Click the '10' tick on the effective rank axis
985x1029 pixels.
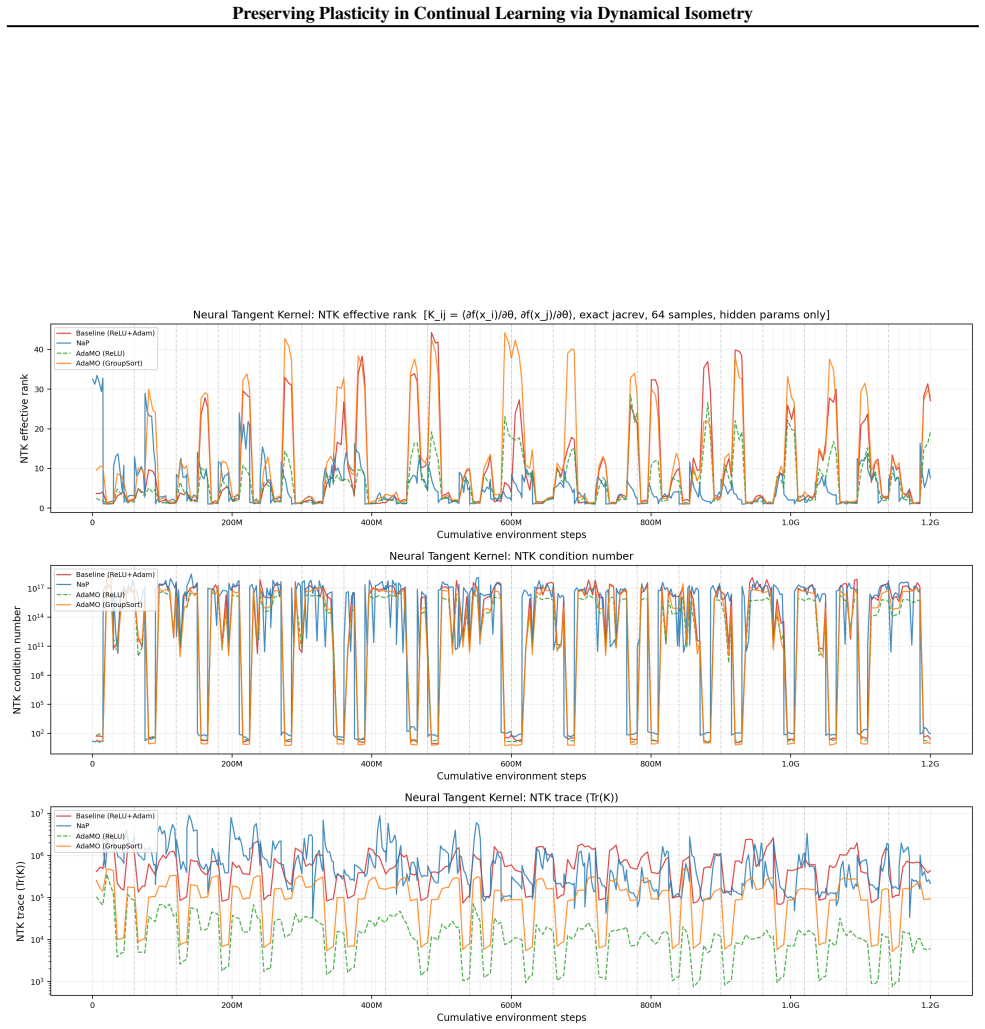click(x=39, y=469)
